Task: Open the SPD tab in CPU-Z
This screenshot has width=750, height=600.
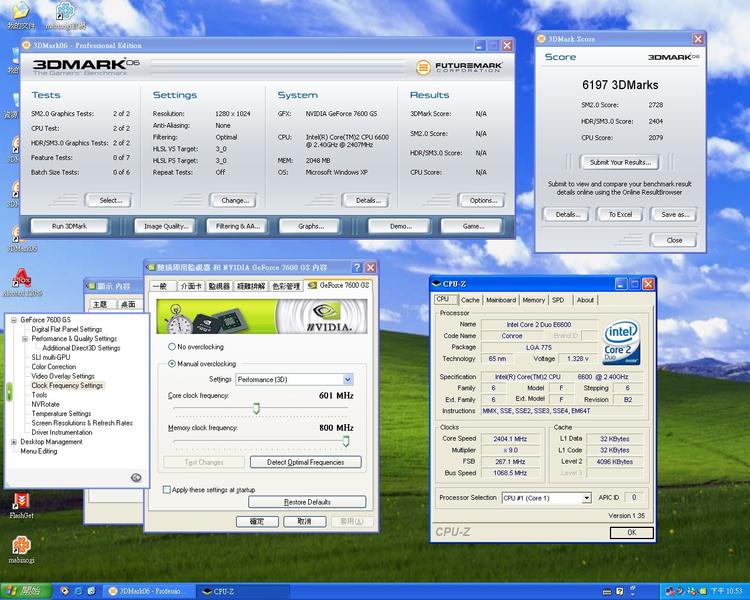Action: [x=558, y=300]
